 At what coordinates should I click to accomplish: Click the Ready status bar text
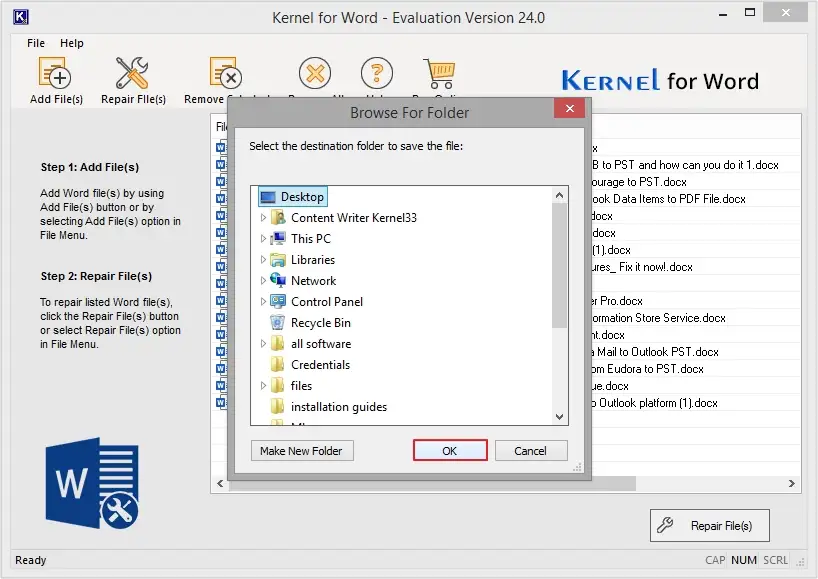(x=31, y=560)
